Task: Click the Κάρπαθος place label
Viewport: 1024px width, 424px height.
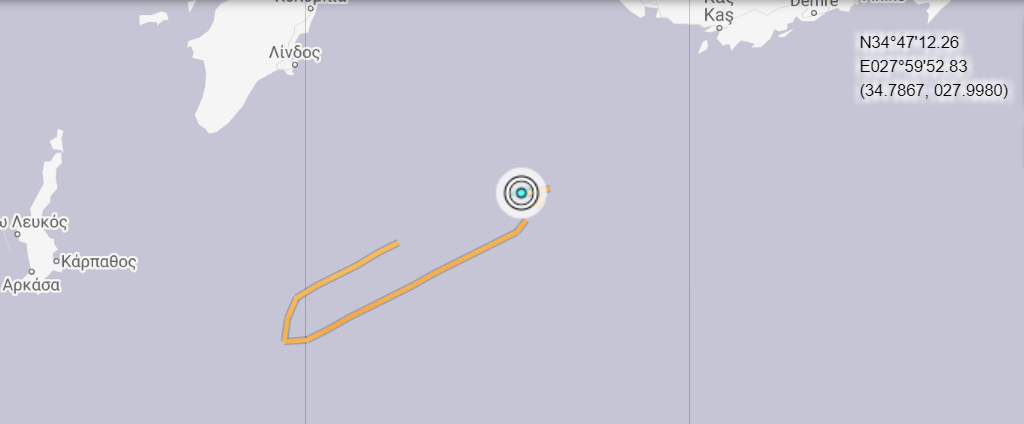Action: [x=99, y=262]
